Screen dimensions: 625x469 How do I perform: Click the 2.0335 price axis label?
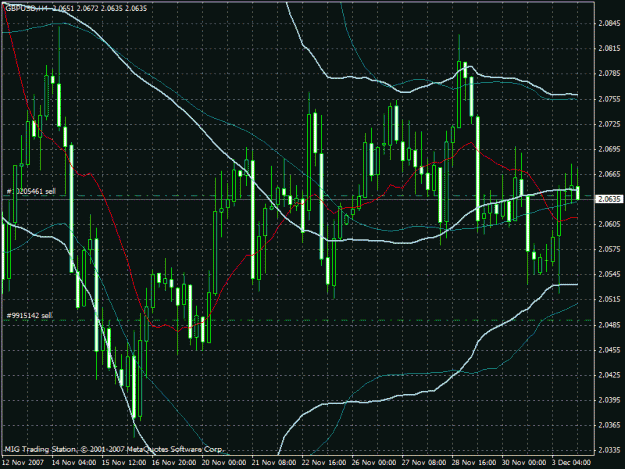609,450
